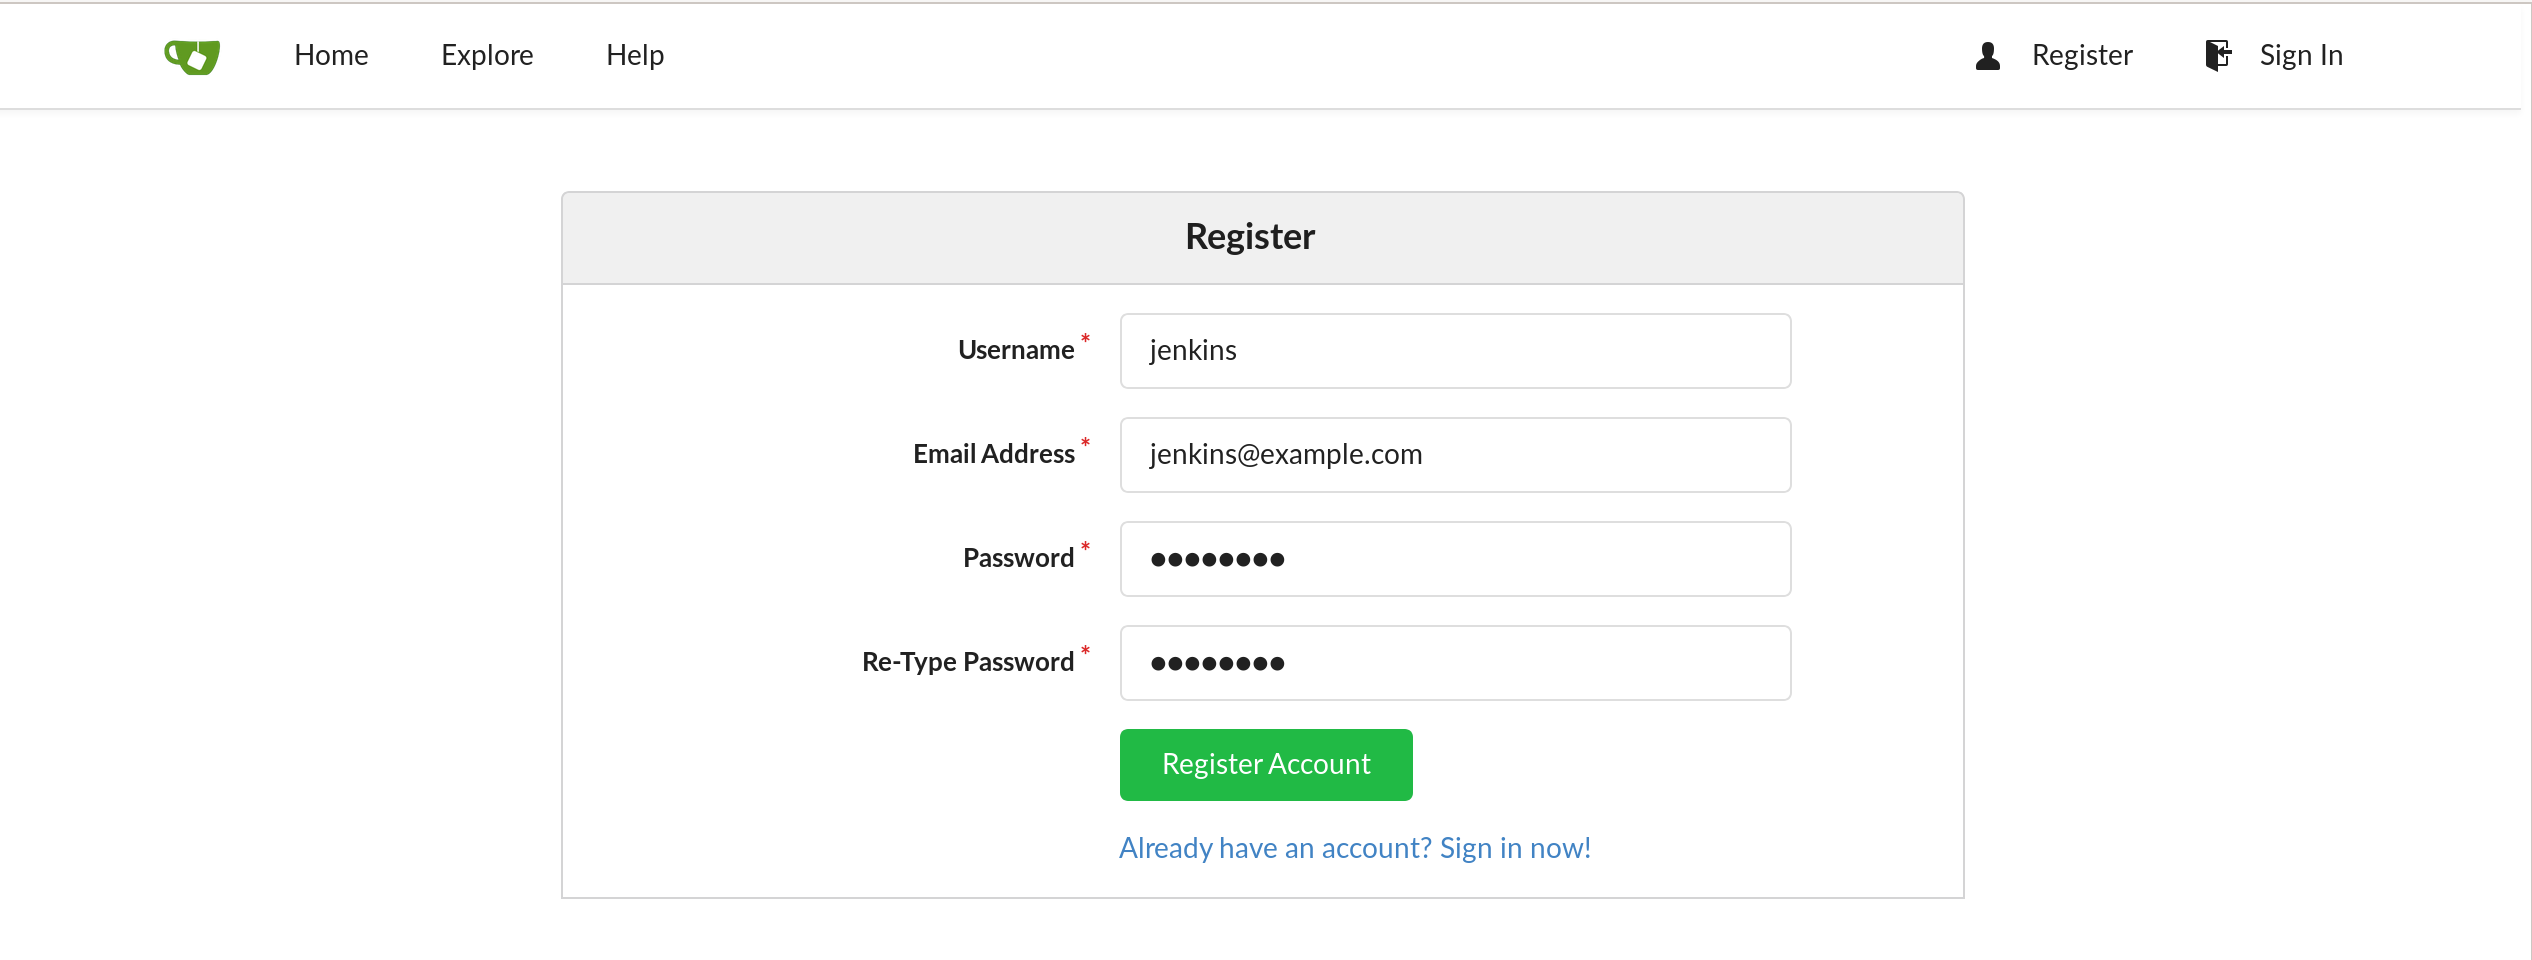
Task: Go to Explore in the top navigation
Action: [487, 55]
